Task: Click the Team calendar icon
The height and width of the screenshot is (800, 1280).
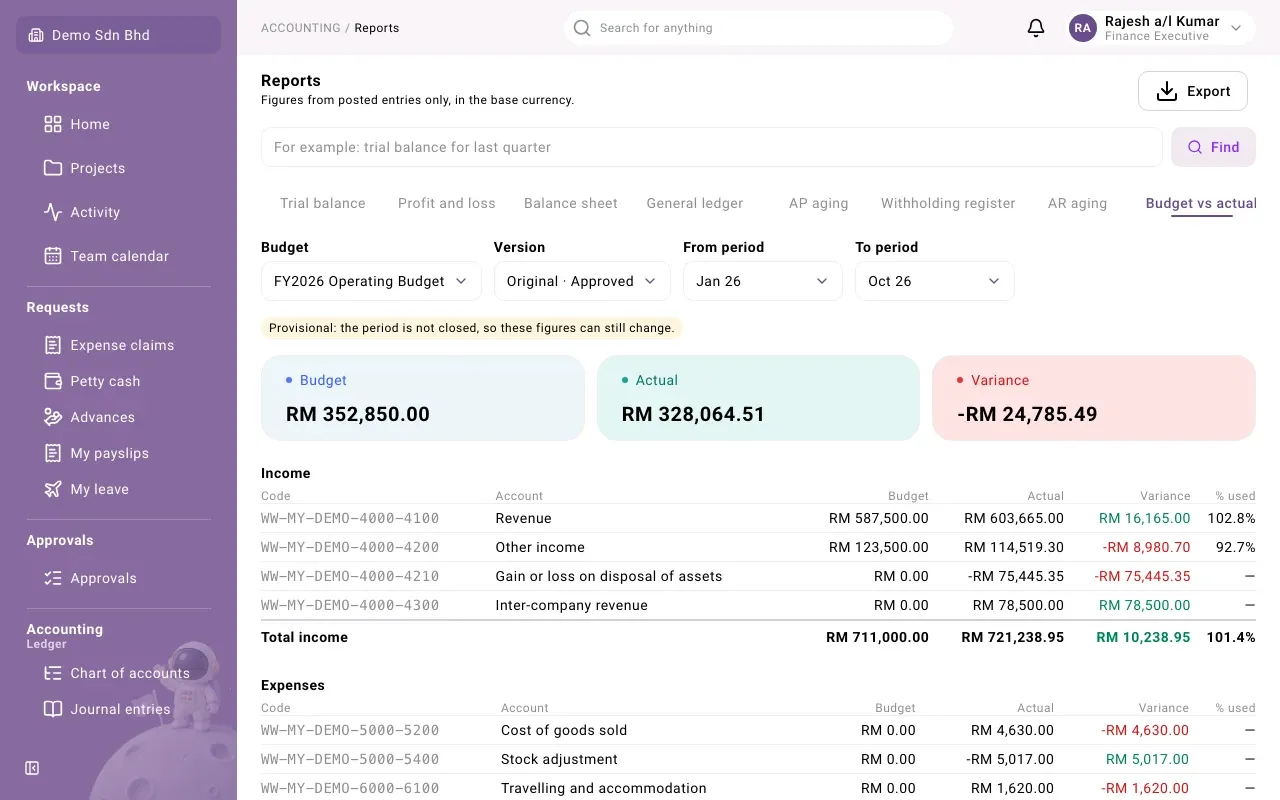Action: [x=53, y=256]
